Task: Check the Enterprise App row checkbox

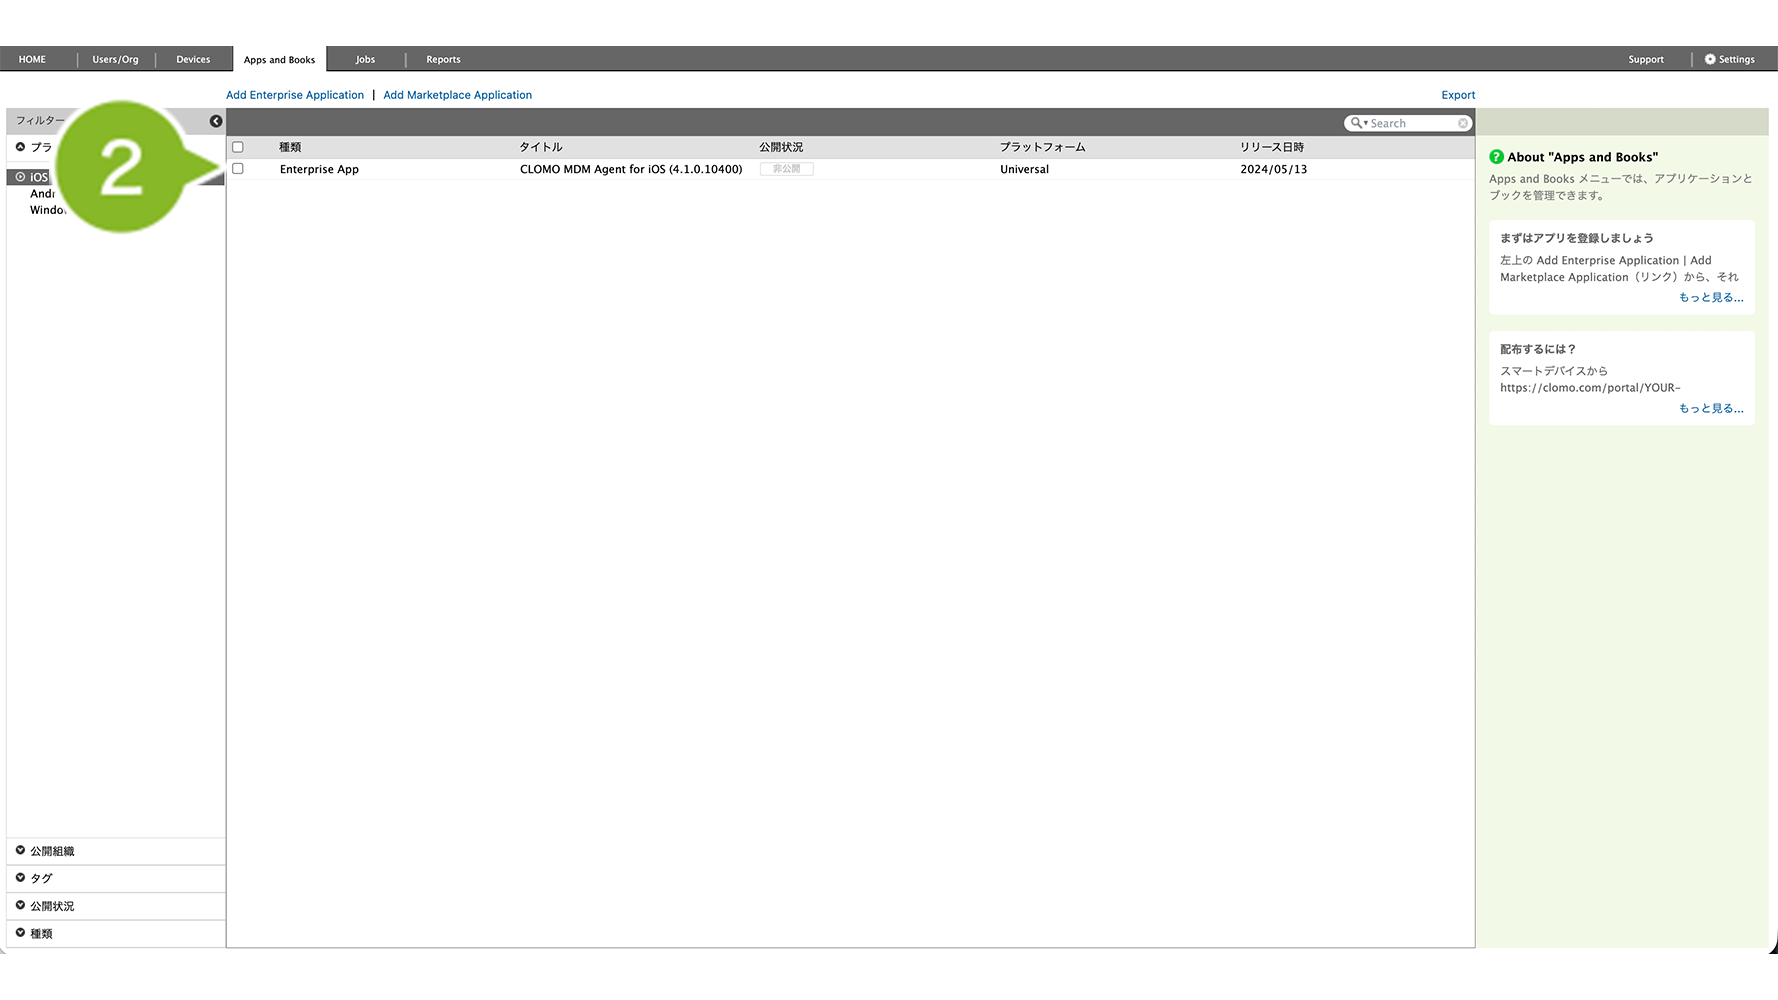Action: pos(238,169)
